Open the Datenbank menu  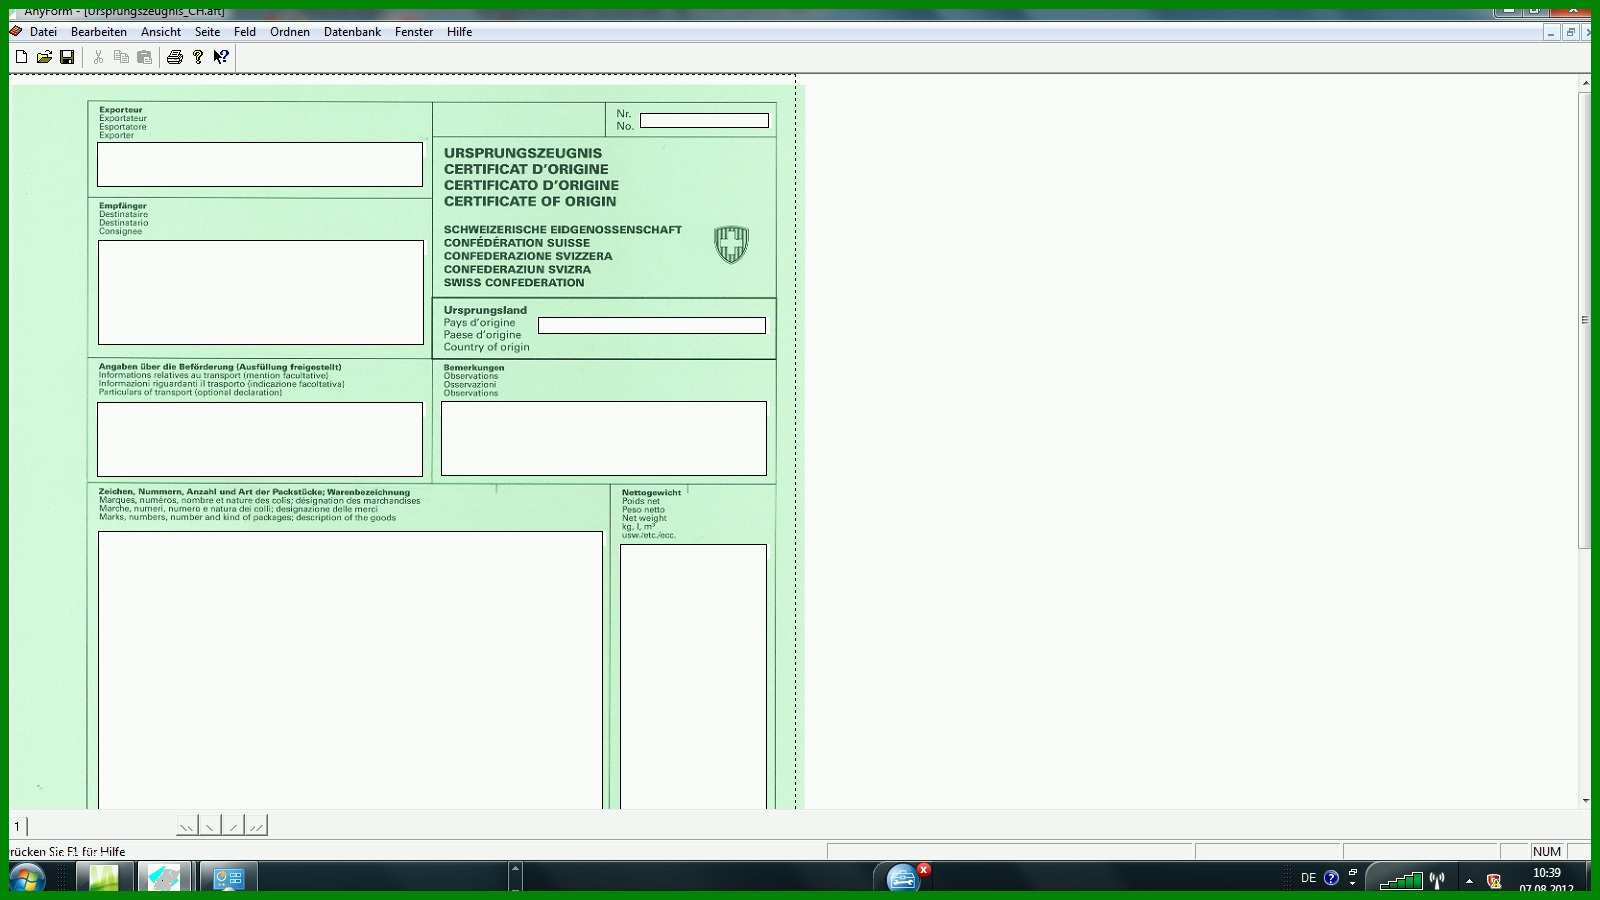352,32
